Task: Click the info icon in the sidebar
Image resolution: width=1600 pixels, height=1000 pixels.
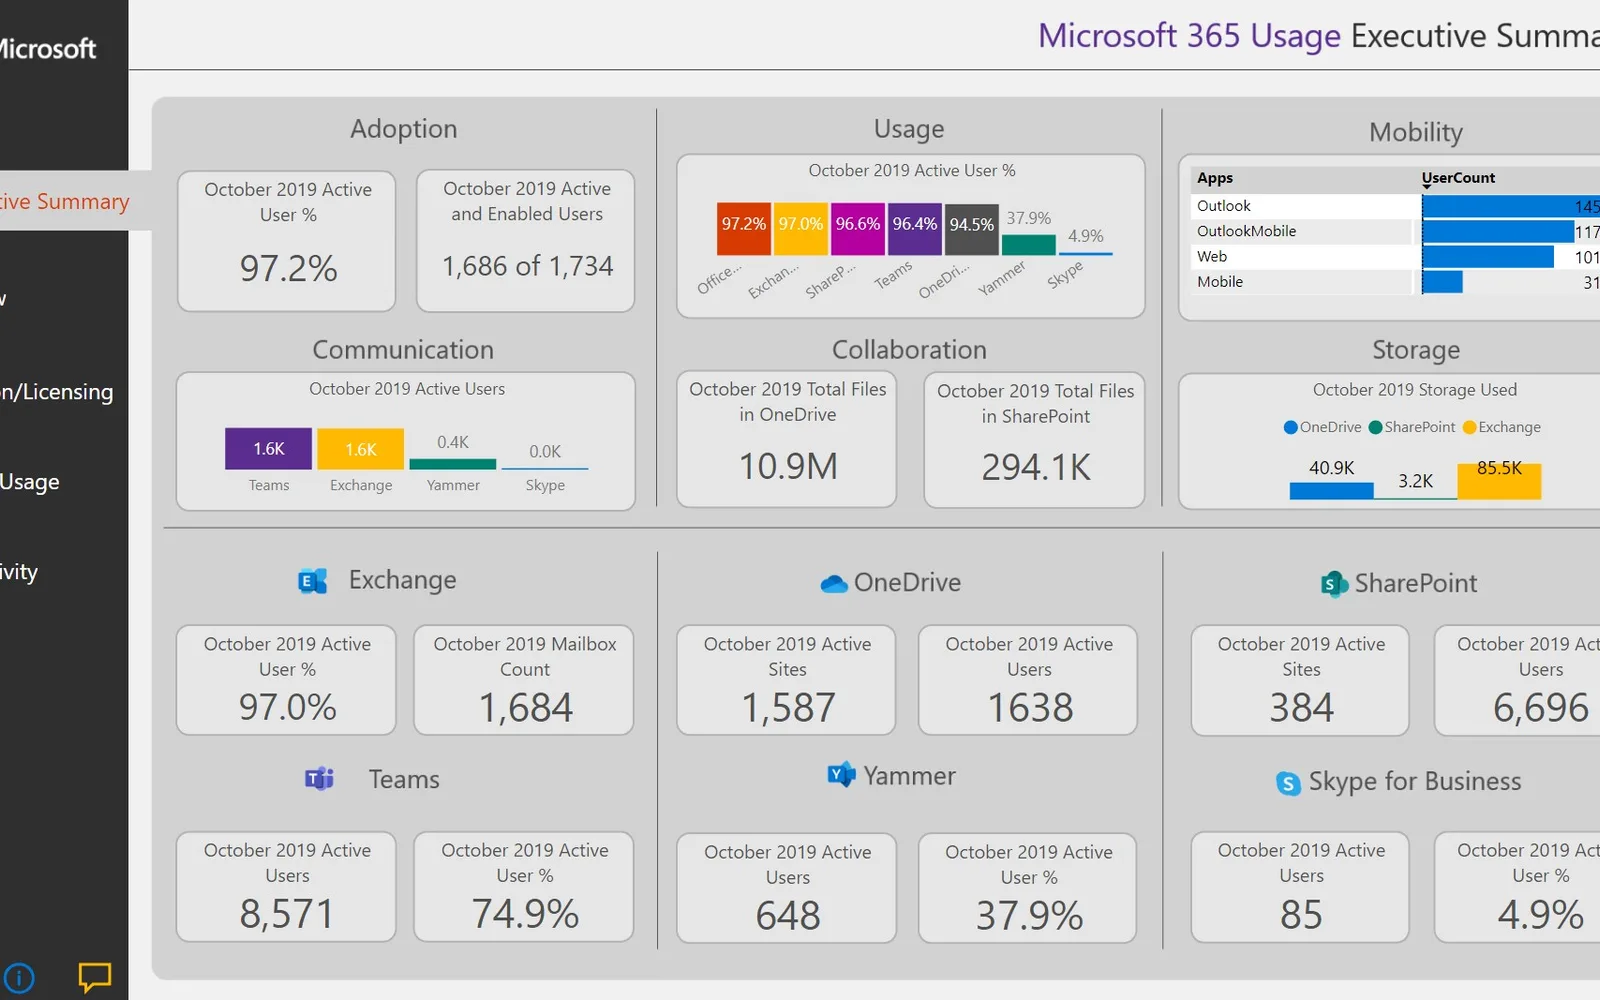Action: pos(18,977)
